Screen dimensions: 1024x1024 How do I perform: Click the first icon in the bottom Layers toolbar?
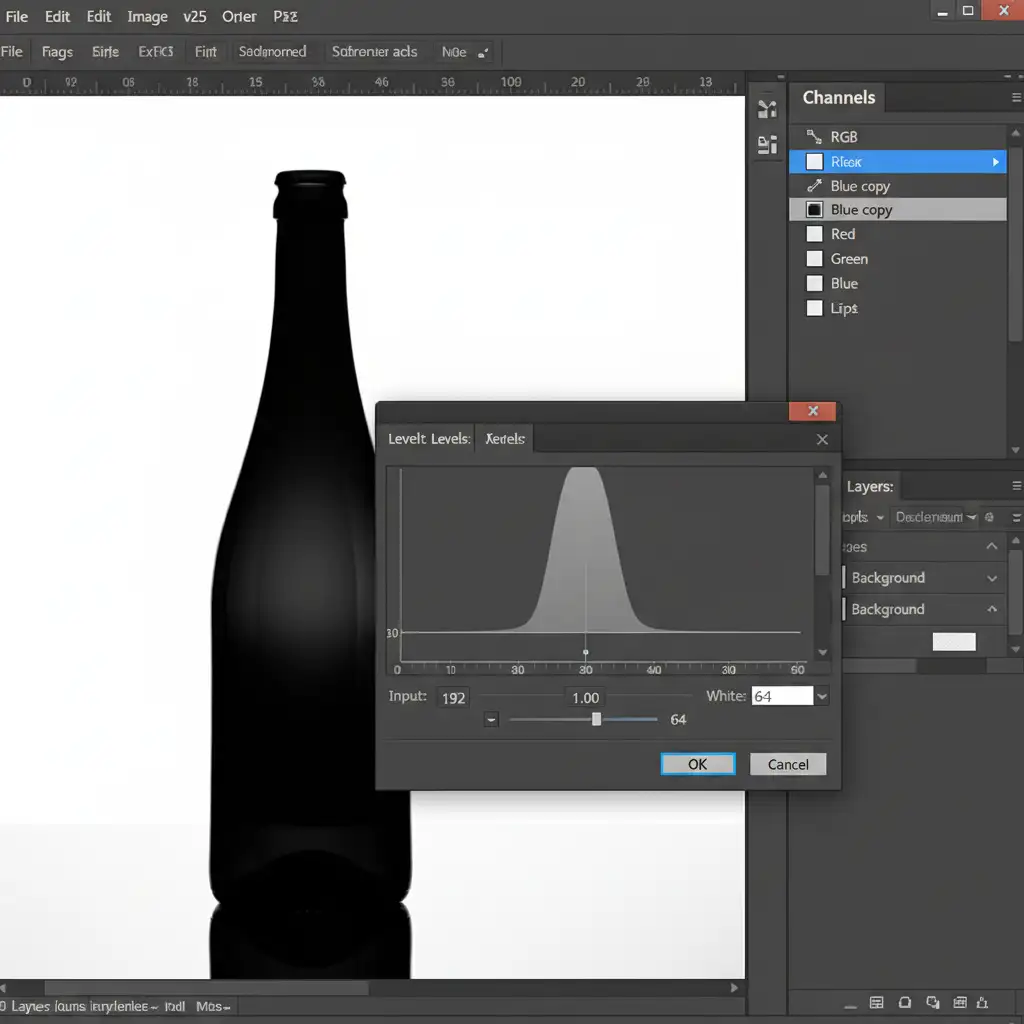coord(877,1002)
